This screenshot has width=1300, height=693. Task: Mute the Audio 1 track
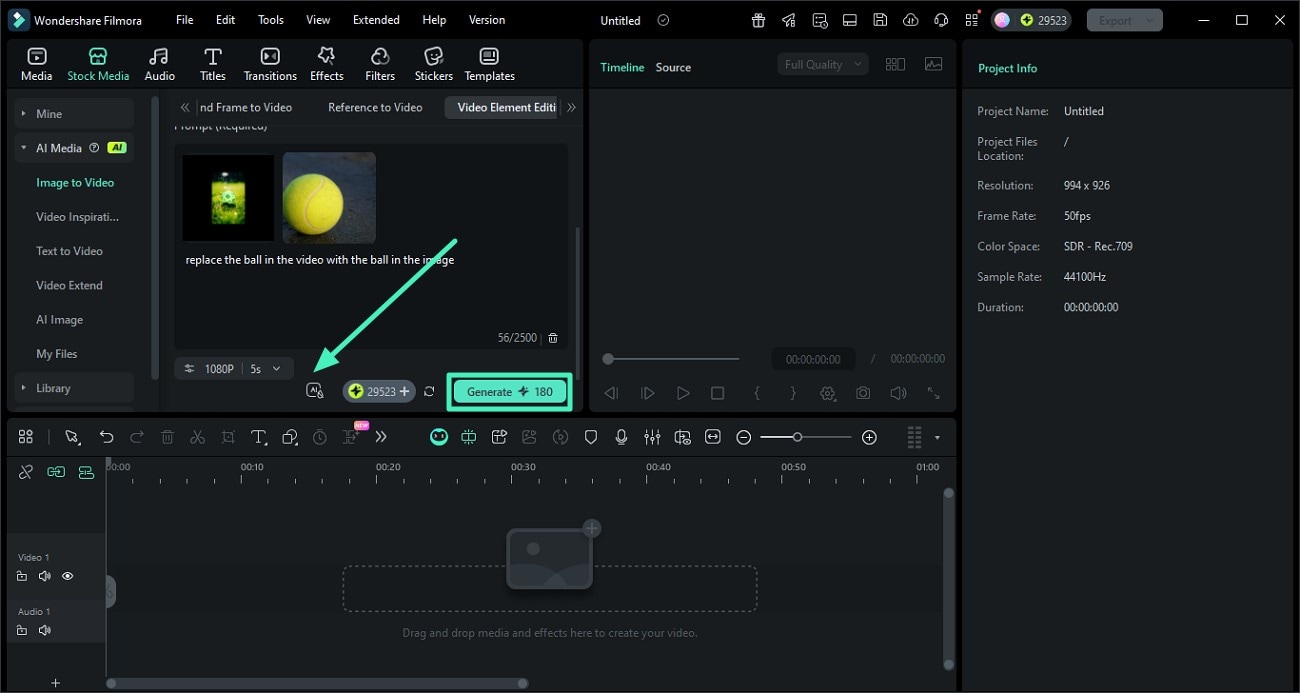click(45, 630)
